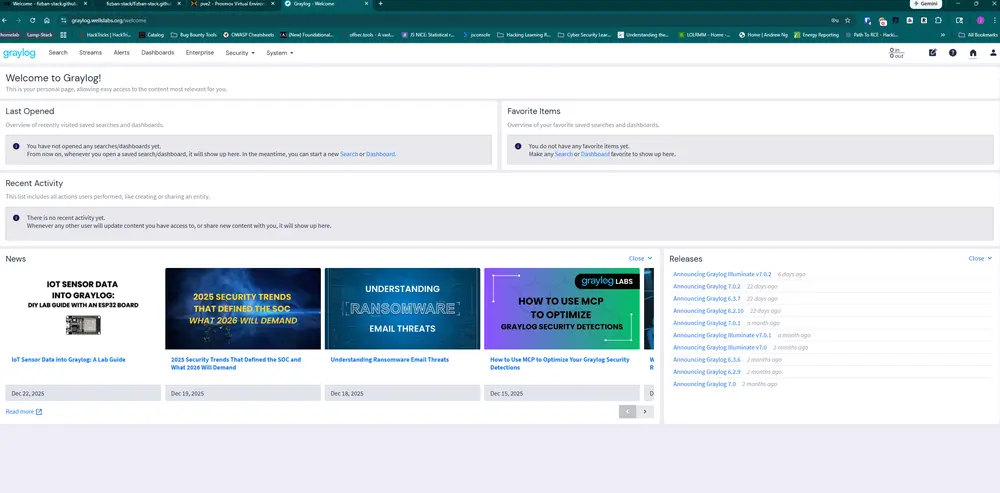Open Understanding Ransomware Email Threats article link
The image size is (1000, 493).
pyautogui.click(x=390, y=360)
